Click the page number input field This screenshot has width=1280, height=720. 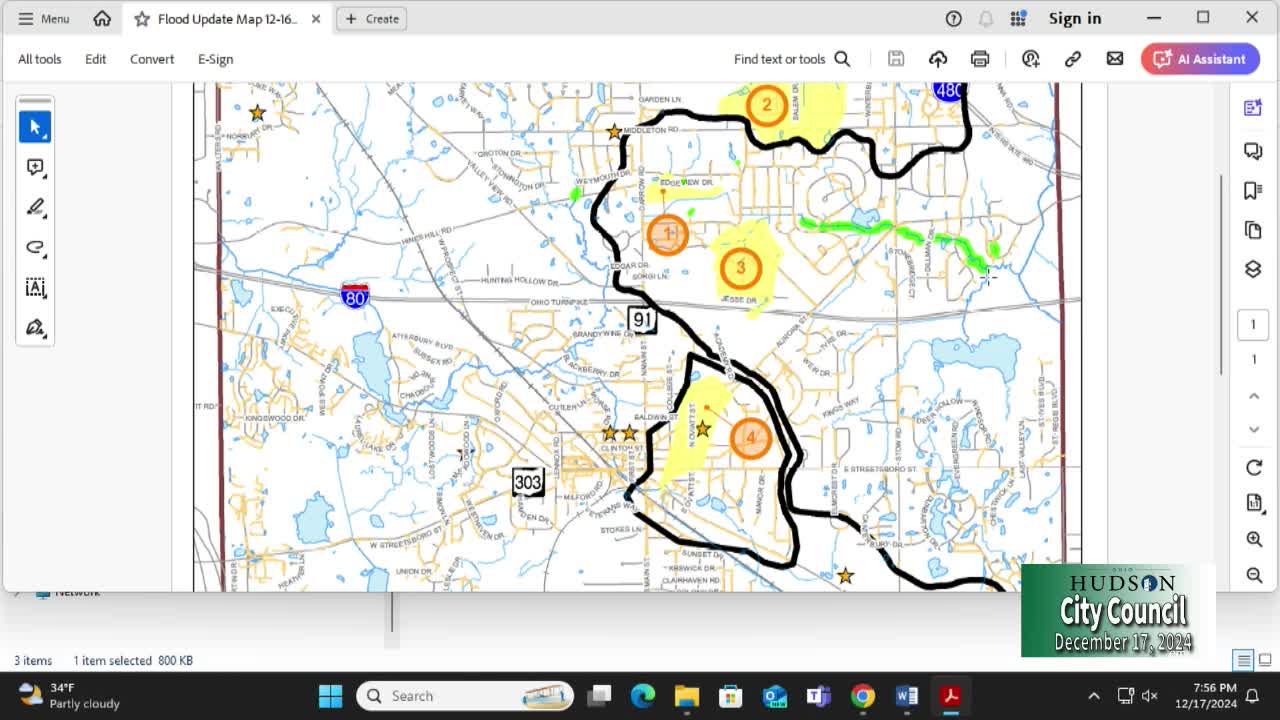(x=1253, y=324)
